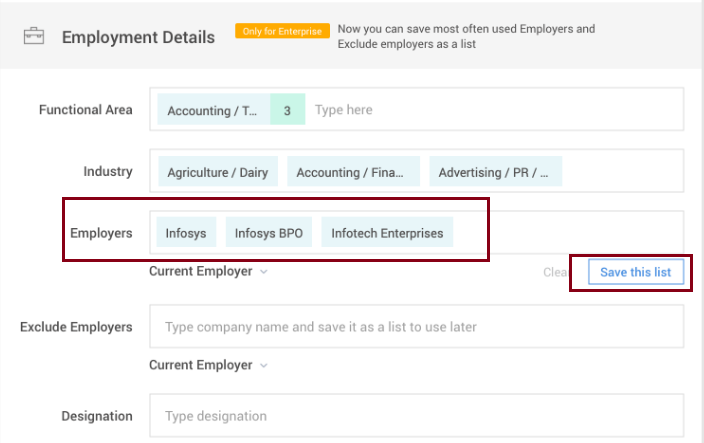Select the Advertising / PR industry tag
The height and width of the screenshot is (443, 704).
point(496,172)
